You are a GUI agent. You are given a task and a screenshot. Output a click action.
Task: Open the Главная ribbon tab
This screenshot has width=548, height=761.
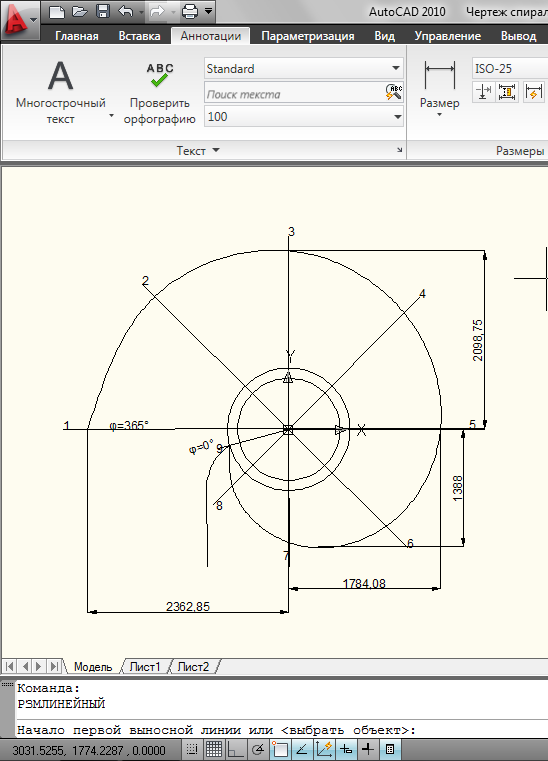point(77,36)
